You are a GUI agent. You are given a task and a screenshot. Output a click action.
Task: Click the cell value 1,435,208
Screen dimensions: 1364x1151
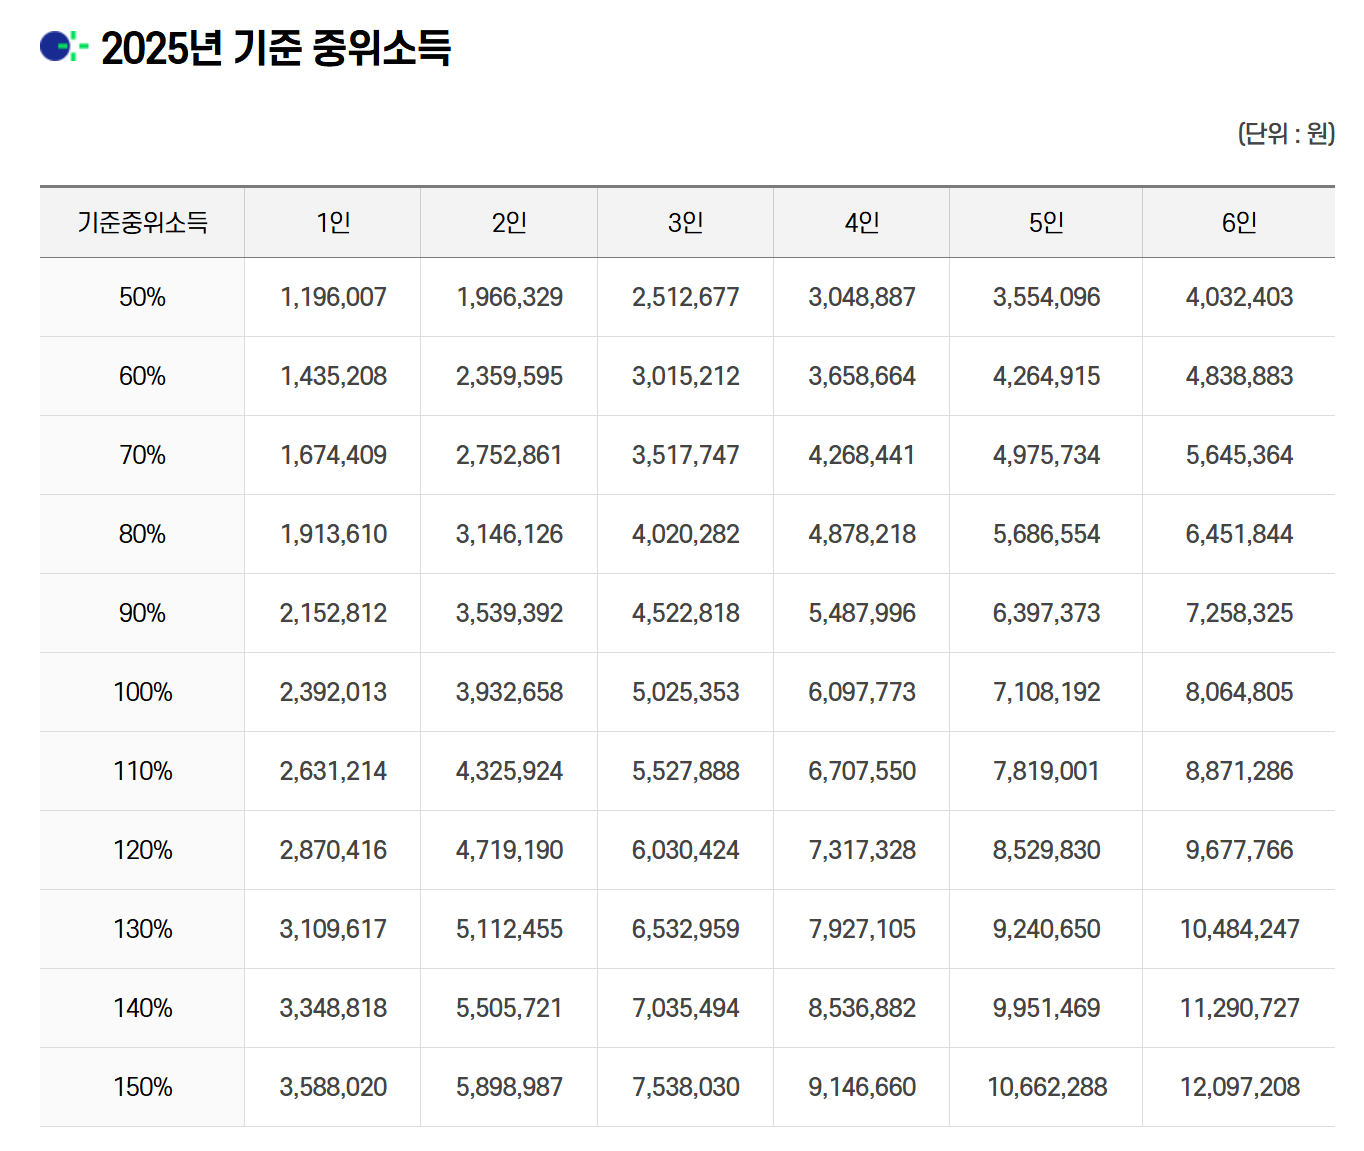333,376
